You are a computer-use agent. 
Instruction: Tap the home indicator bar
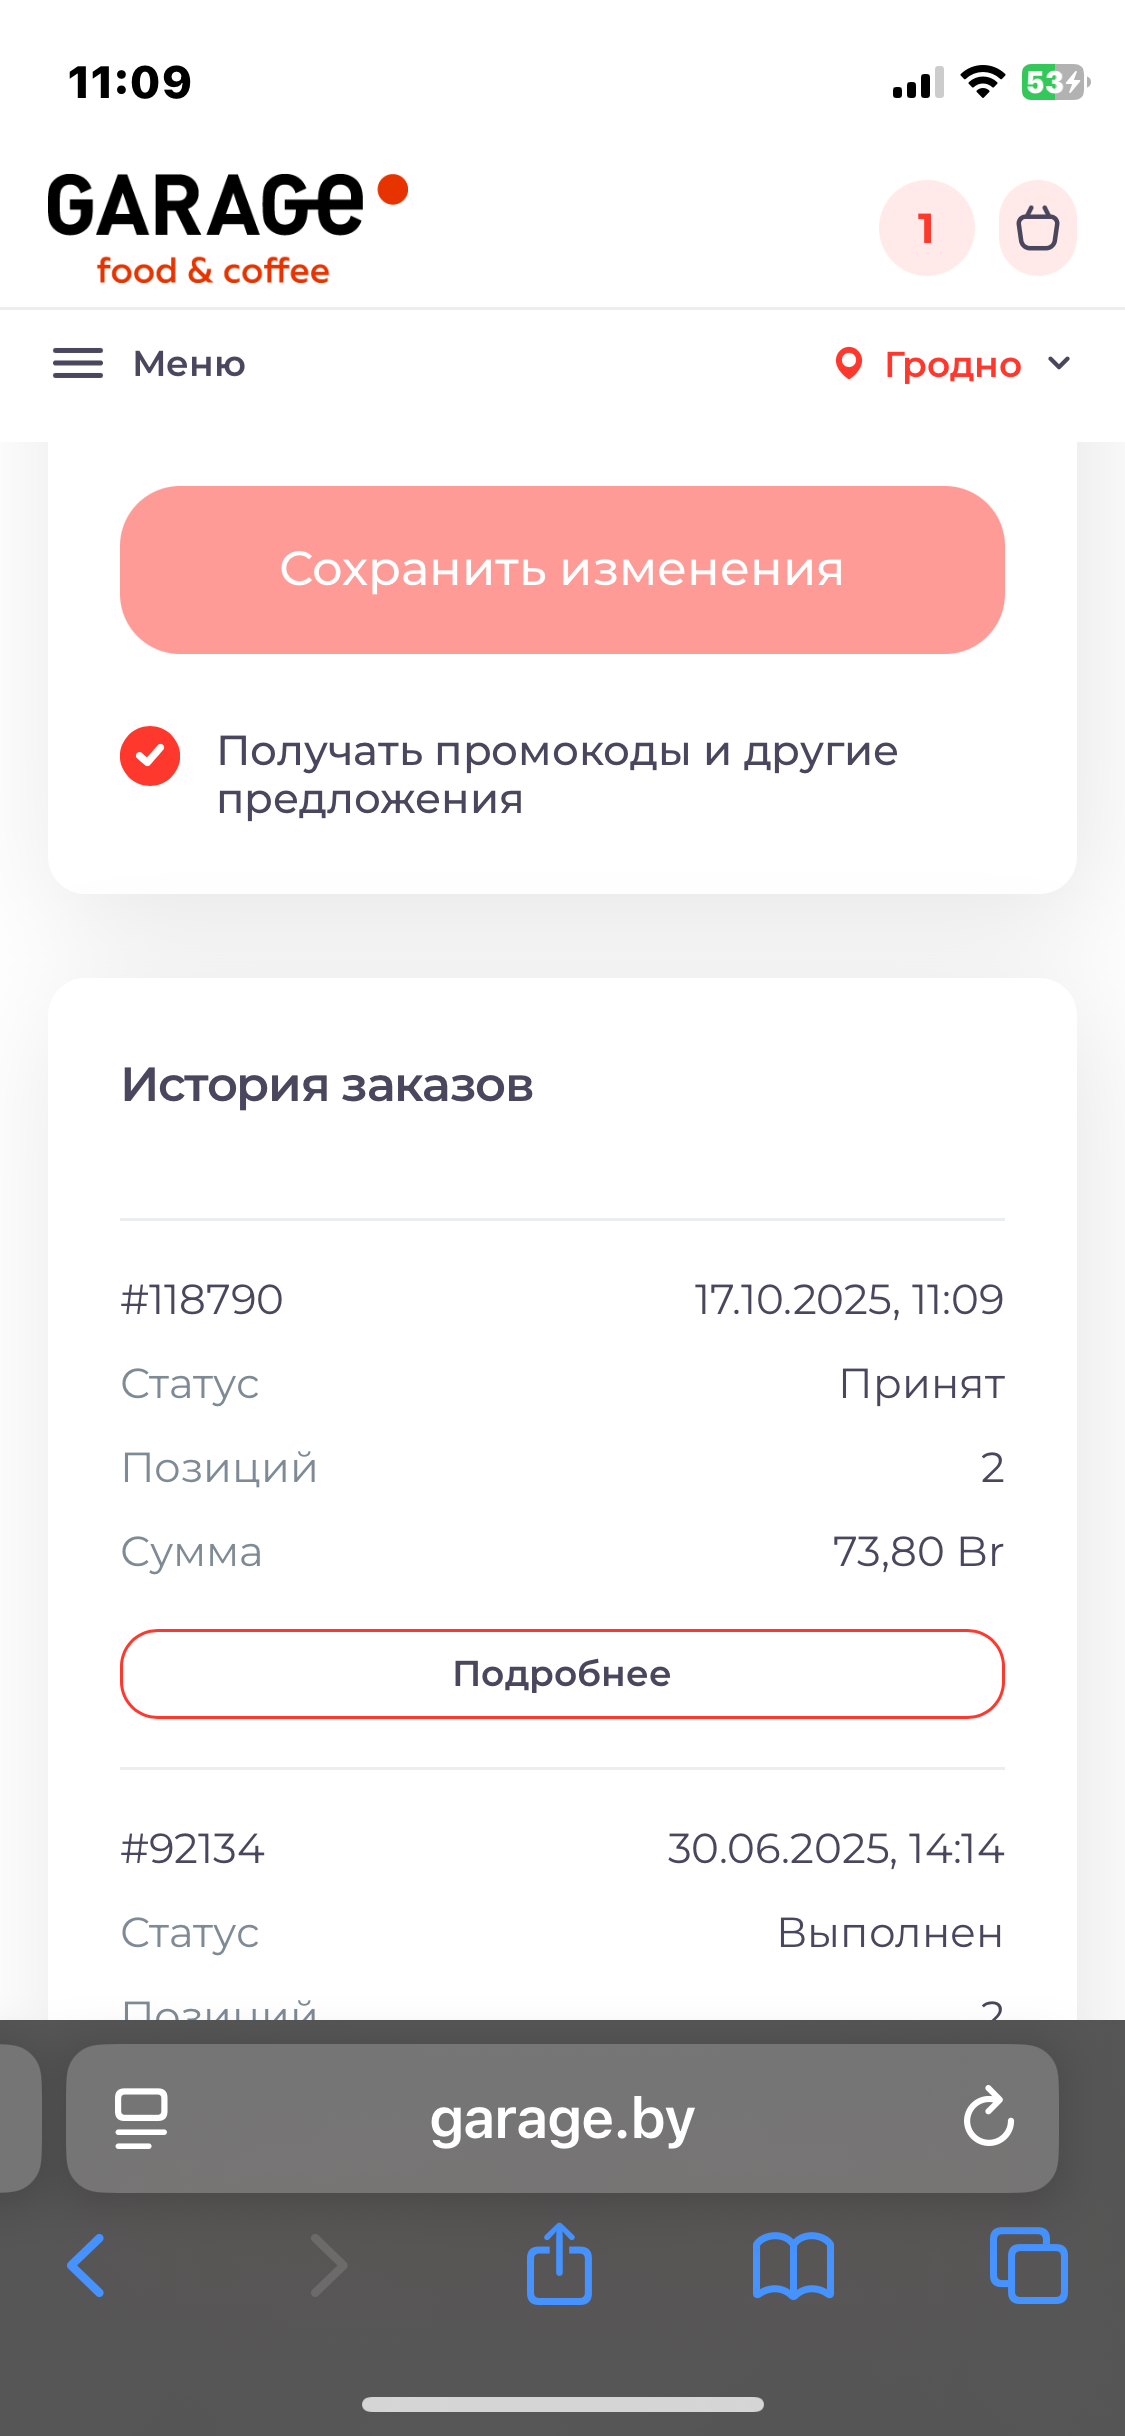click(x=562, y=2404)
